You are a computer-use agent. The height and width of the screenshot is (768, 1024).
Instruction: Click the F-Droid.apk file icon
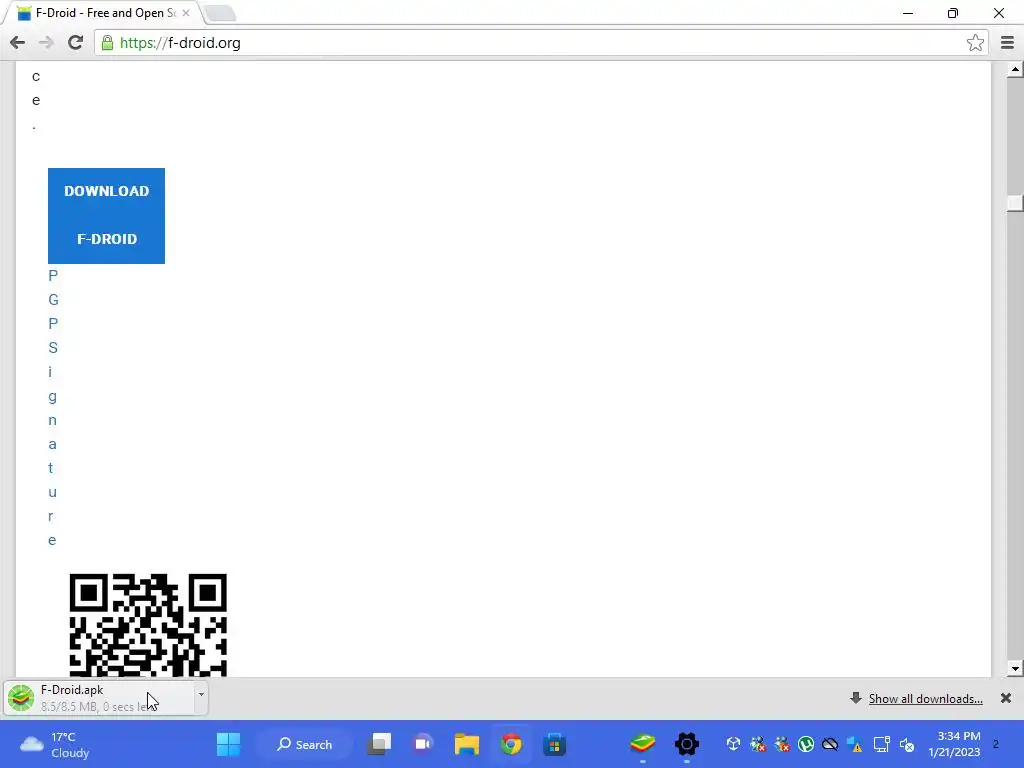pos(21,698)
